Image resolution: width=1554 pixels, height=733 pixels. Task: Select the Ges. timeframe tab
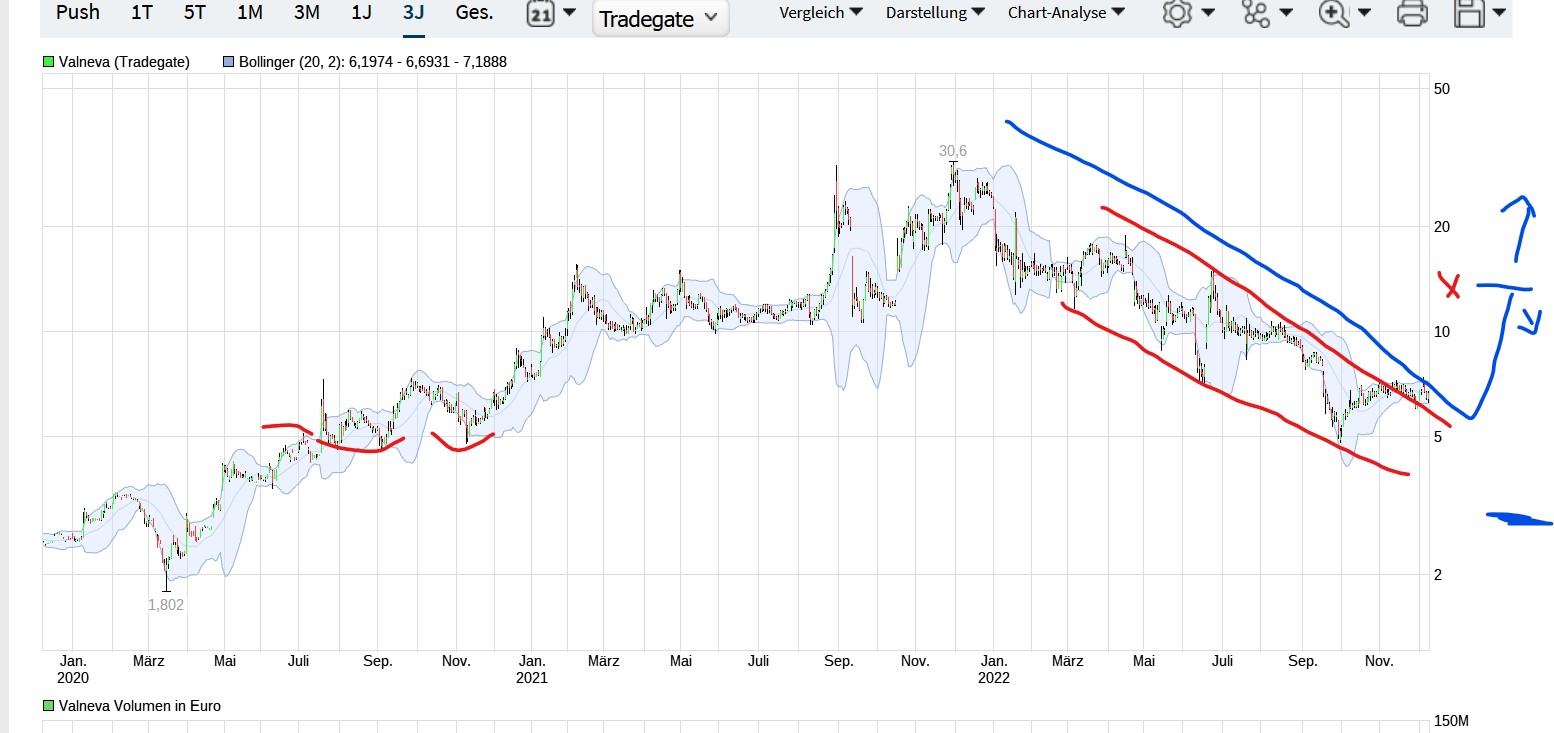(x=473, y=12)
